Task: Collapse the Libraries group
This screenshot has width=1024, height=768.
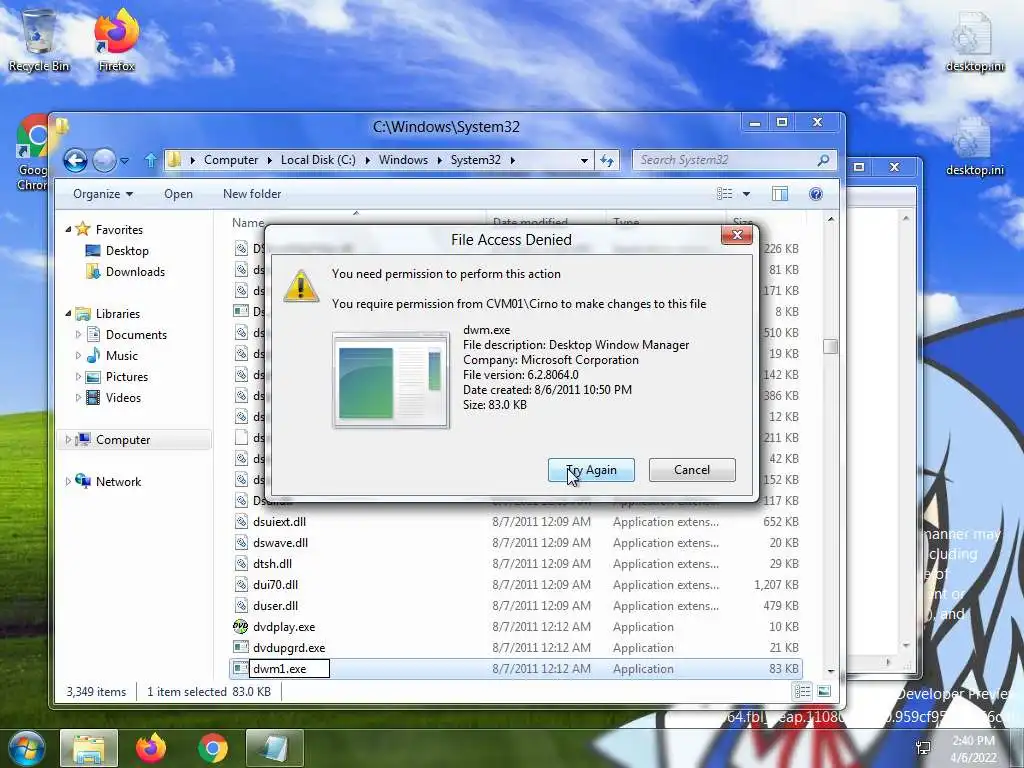Action: point(68,313)
